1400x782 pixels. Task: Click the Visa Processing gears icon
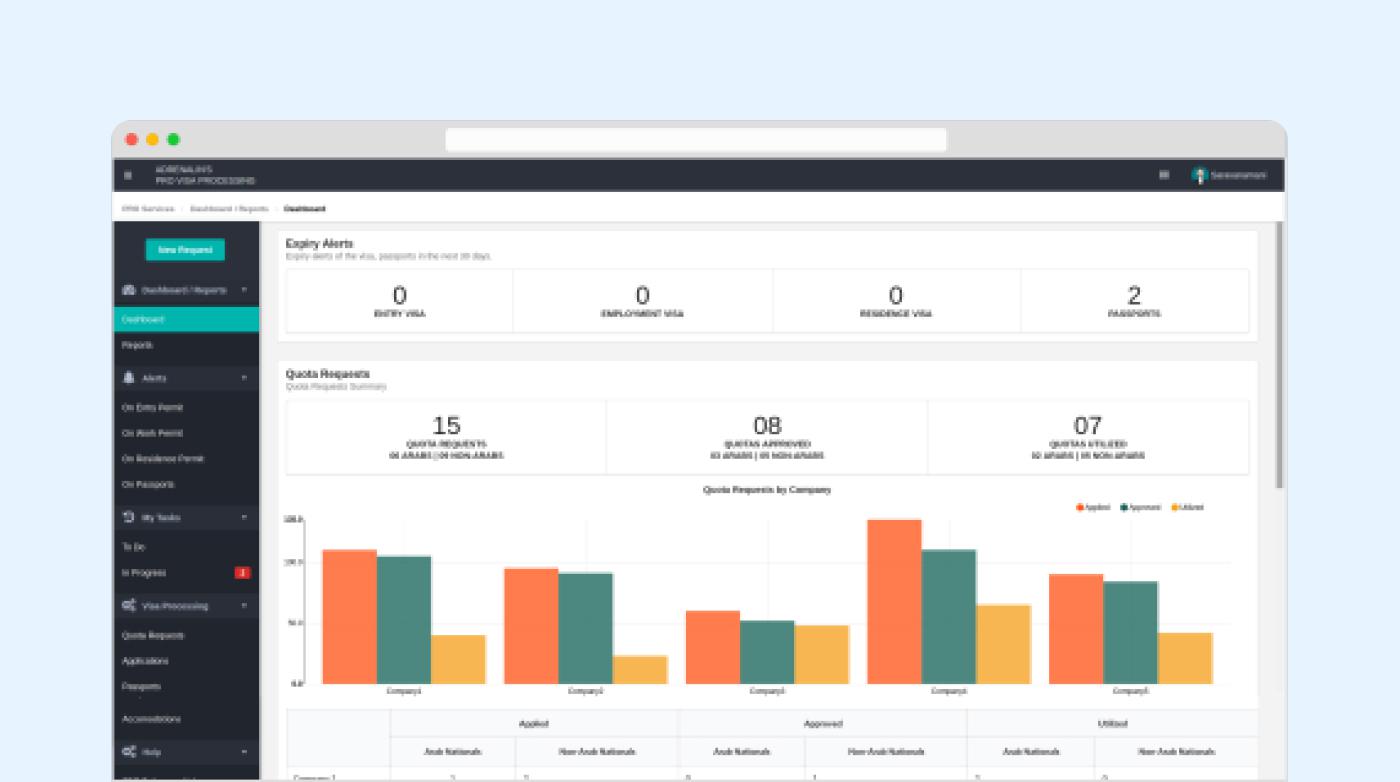129,606
